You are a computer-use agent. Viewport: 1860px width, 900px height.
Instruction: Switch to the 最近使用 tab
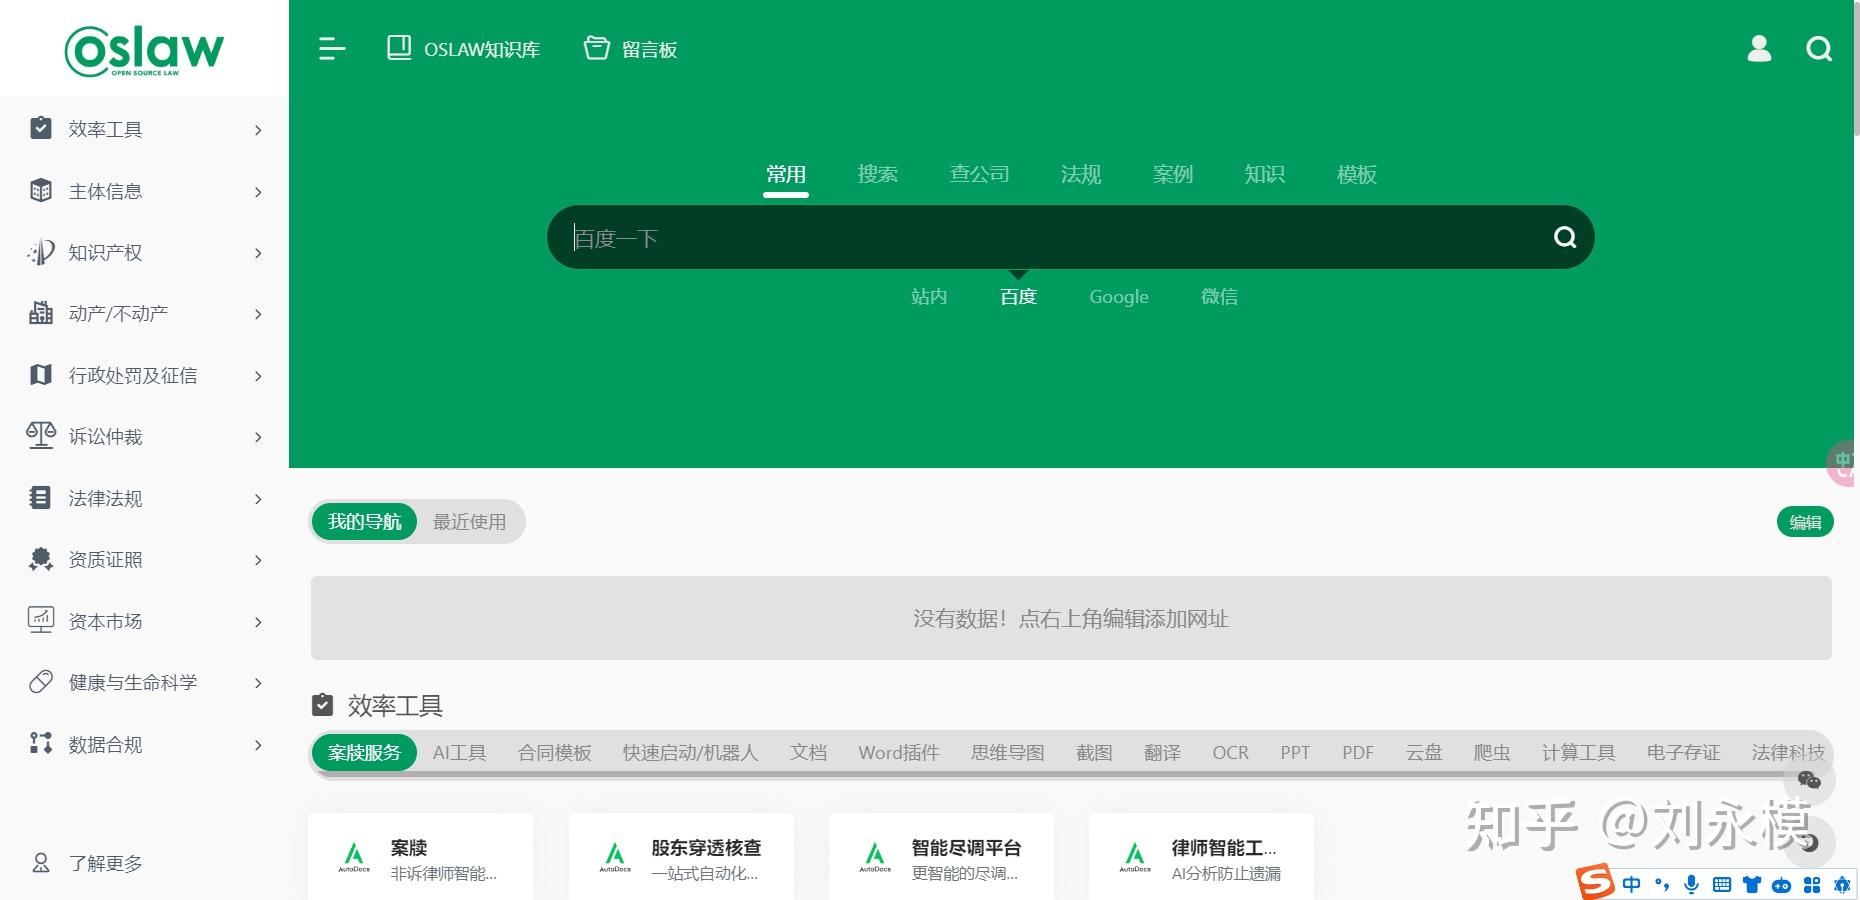pos(470,521)
